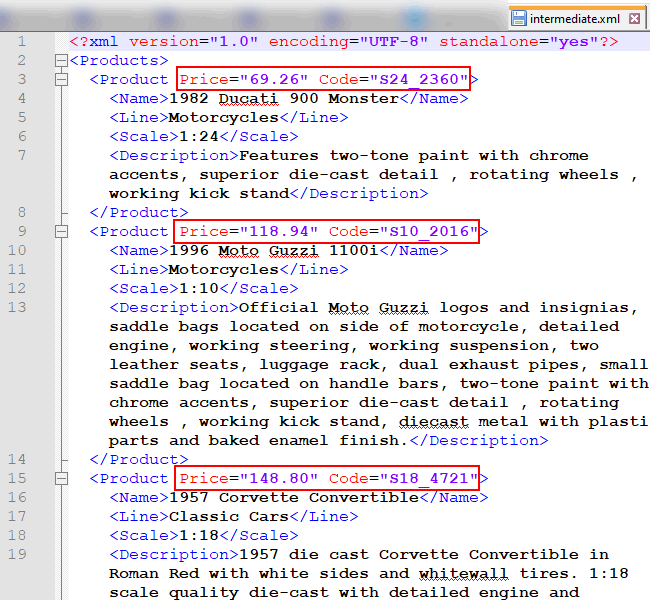Screen dimensions: 650x600
Task: Click line number 1 in the margin
Action: (21, 42)
